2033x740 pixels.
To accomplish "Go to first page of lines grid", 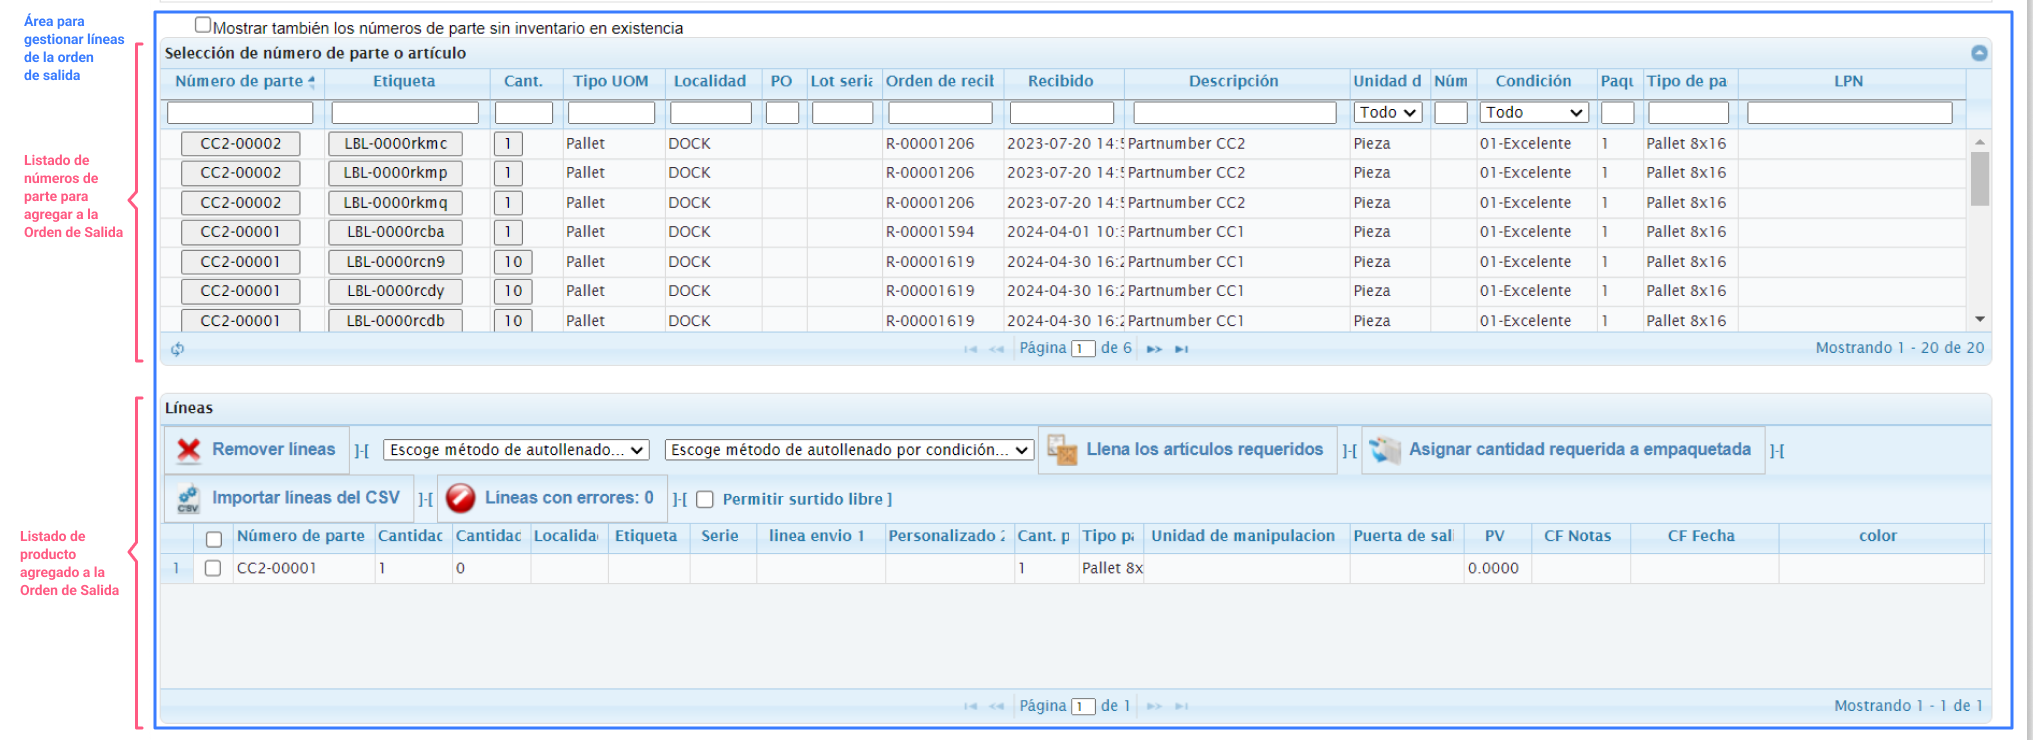I will click(x=970, y=706).
